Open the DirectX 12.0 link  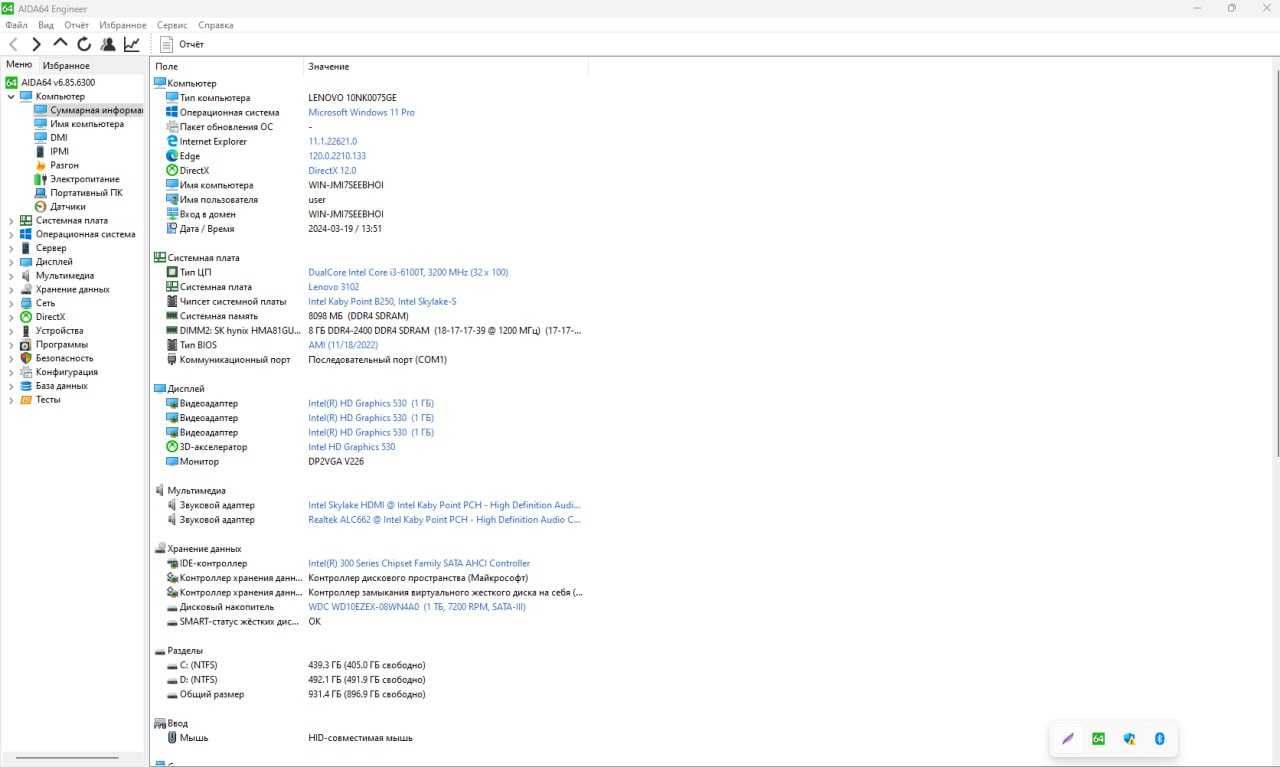[332, 170]
